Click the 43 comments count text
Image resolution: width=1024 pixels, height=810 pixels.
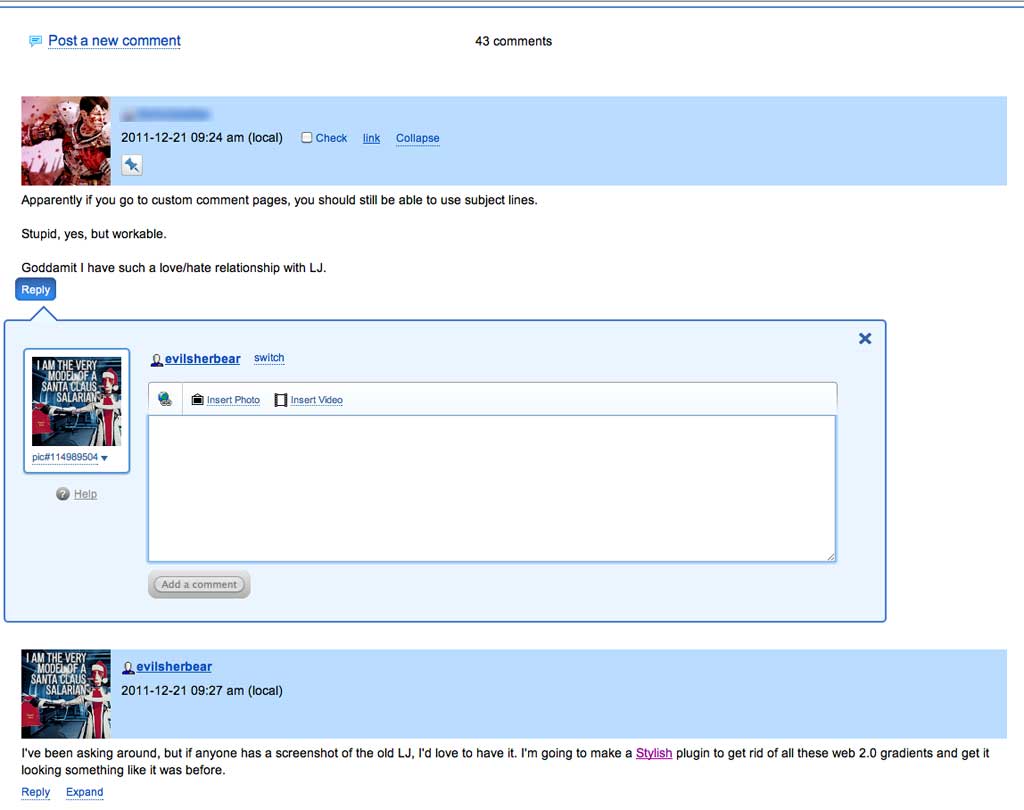513,41
